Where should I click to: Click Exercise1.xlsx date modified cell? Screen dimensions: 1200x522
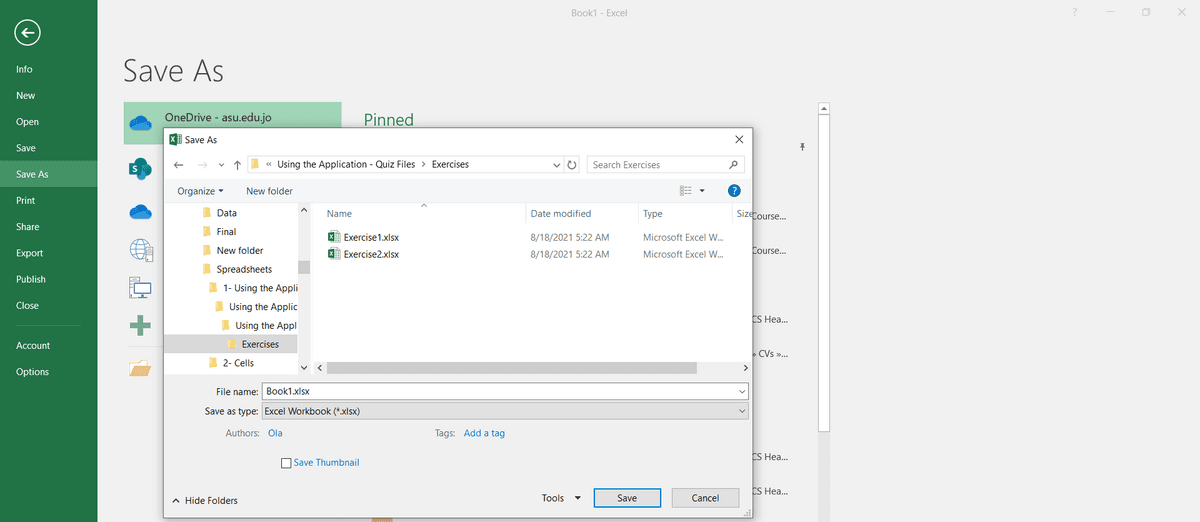(570, 237)
